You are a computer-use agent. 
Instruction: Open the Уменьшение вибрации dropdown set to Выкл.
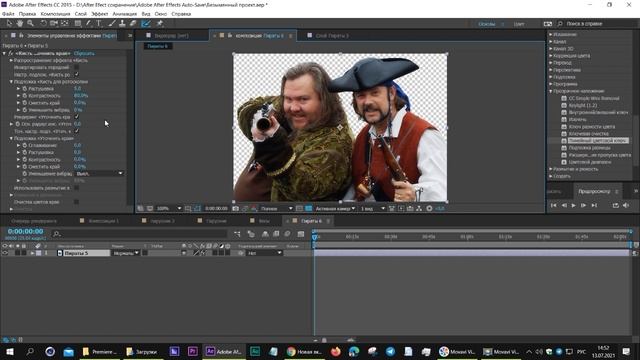(x=99, y=173)
